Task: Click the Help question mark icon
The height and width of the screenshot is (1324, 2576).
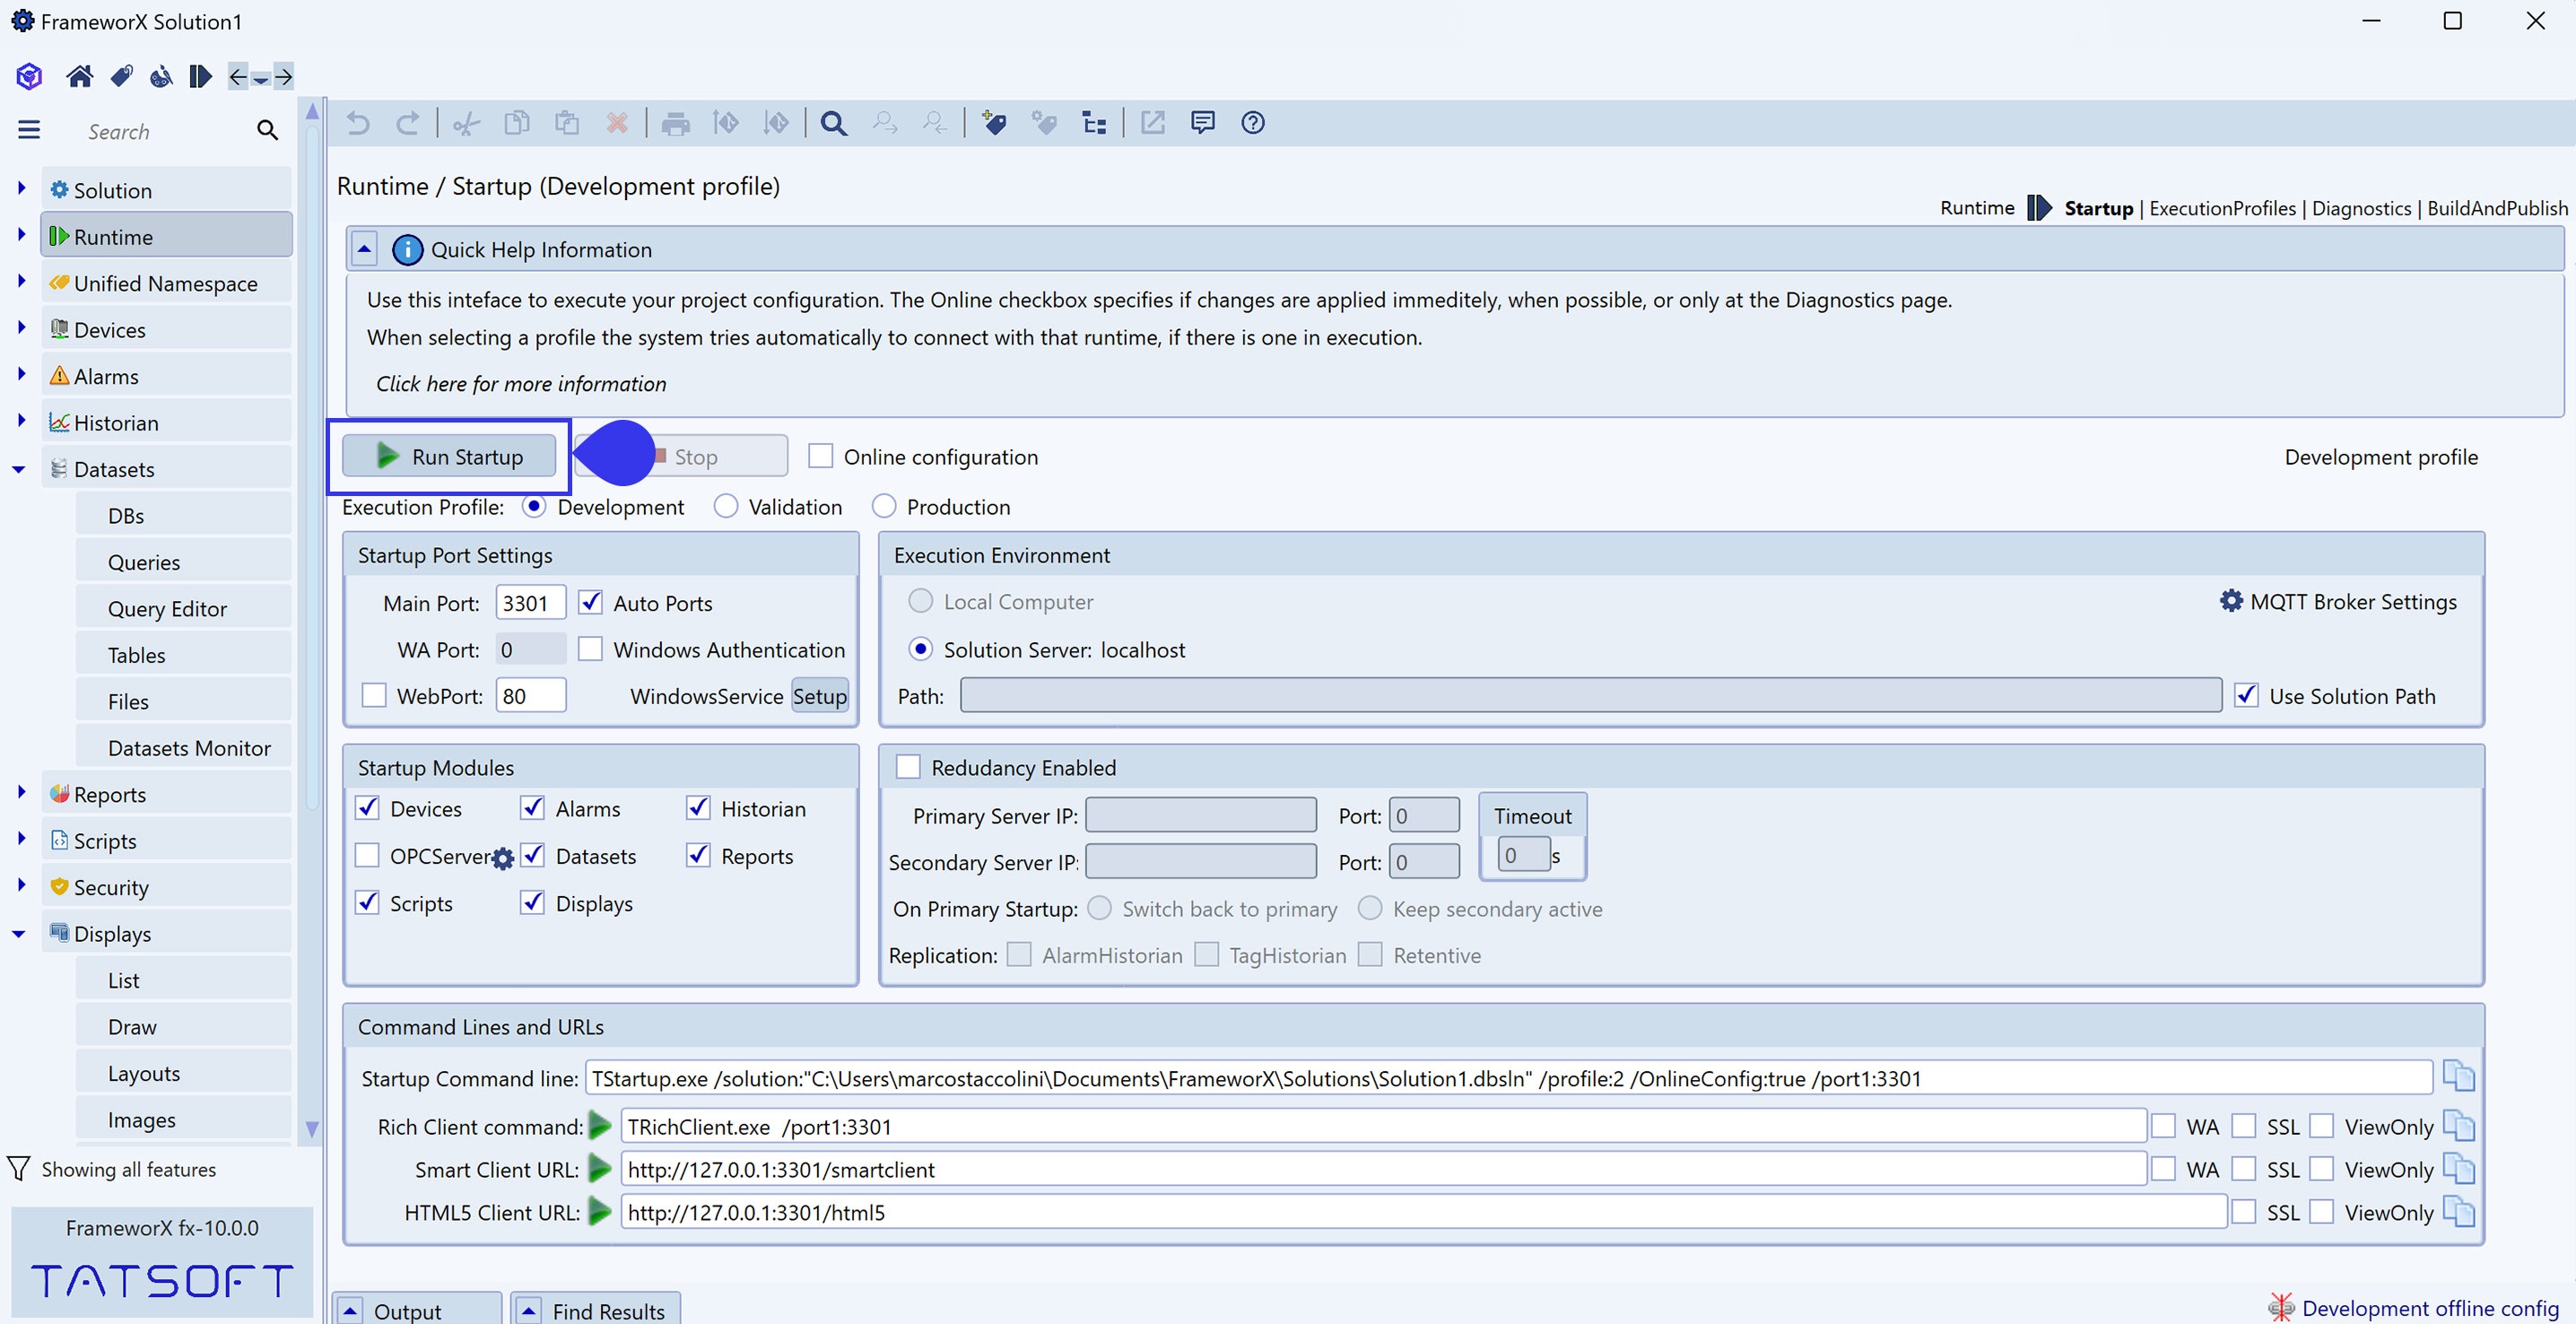Action: click(1253, 123)
